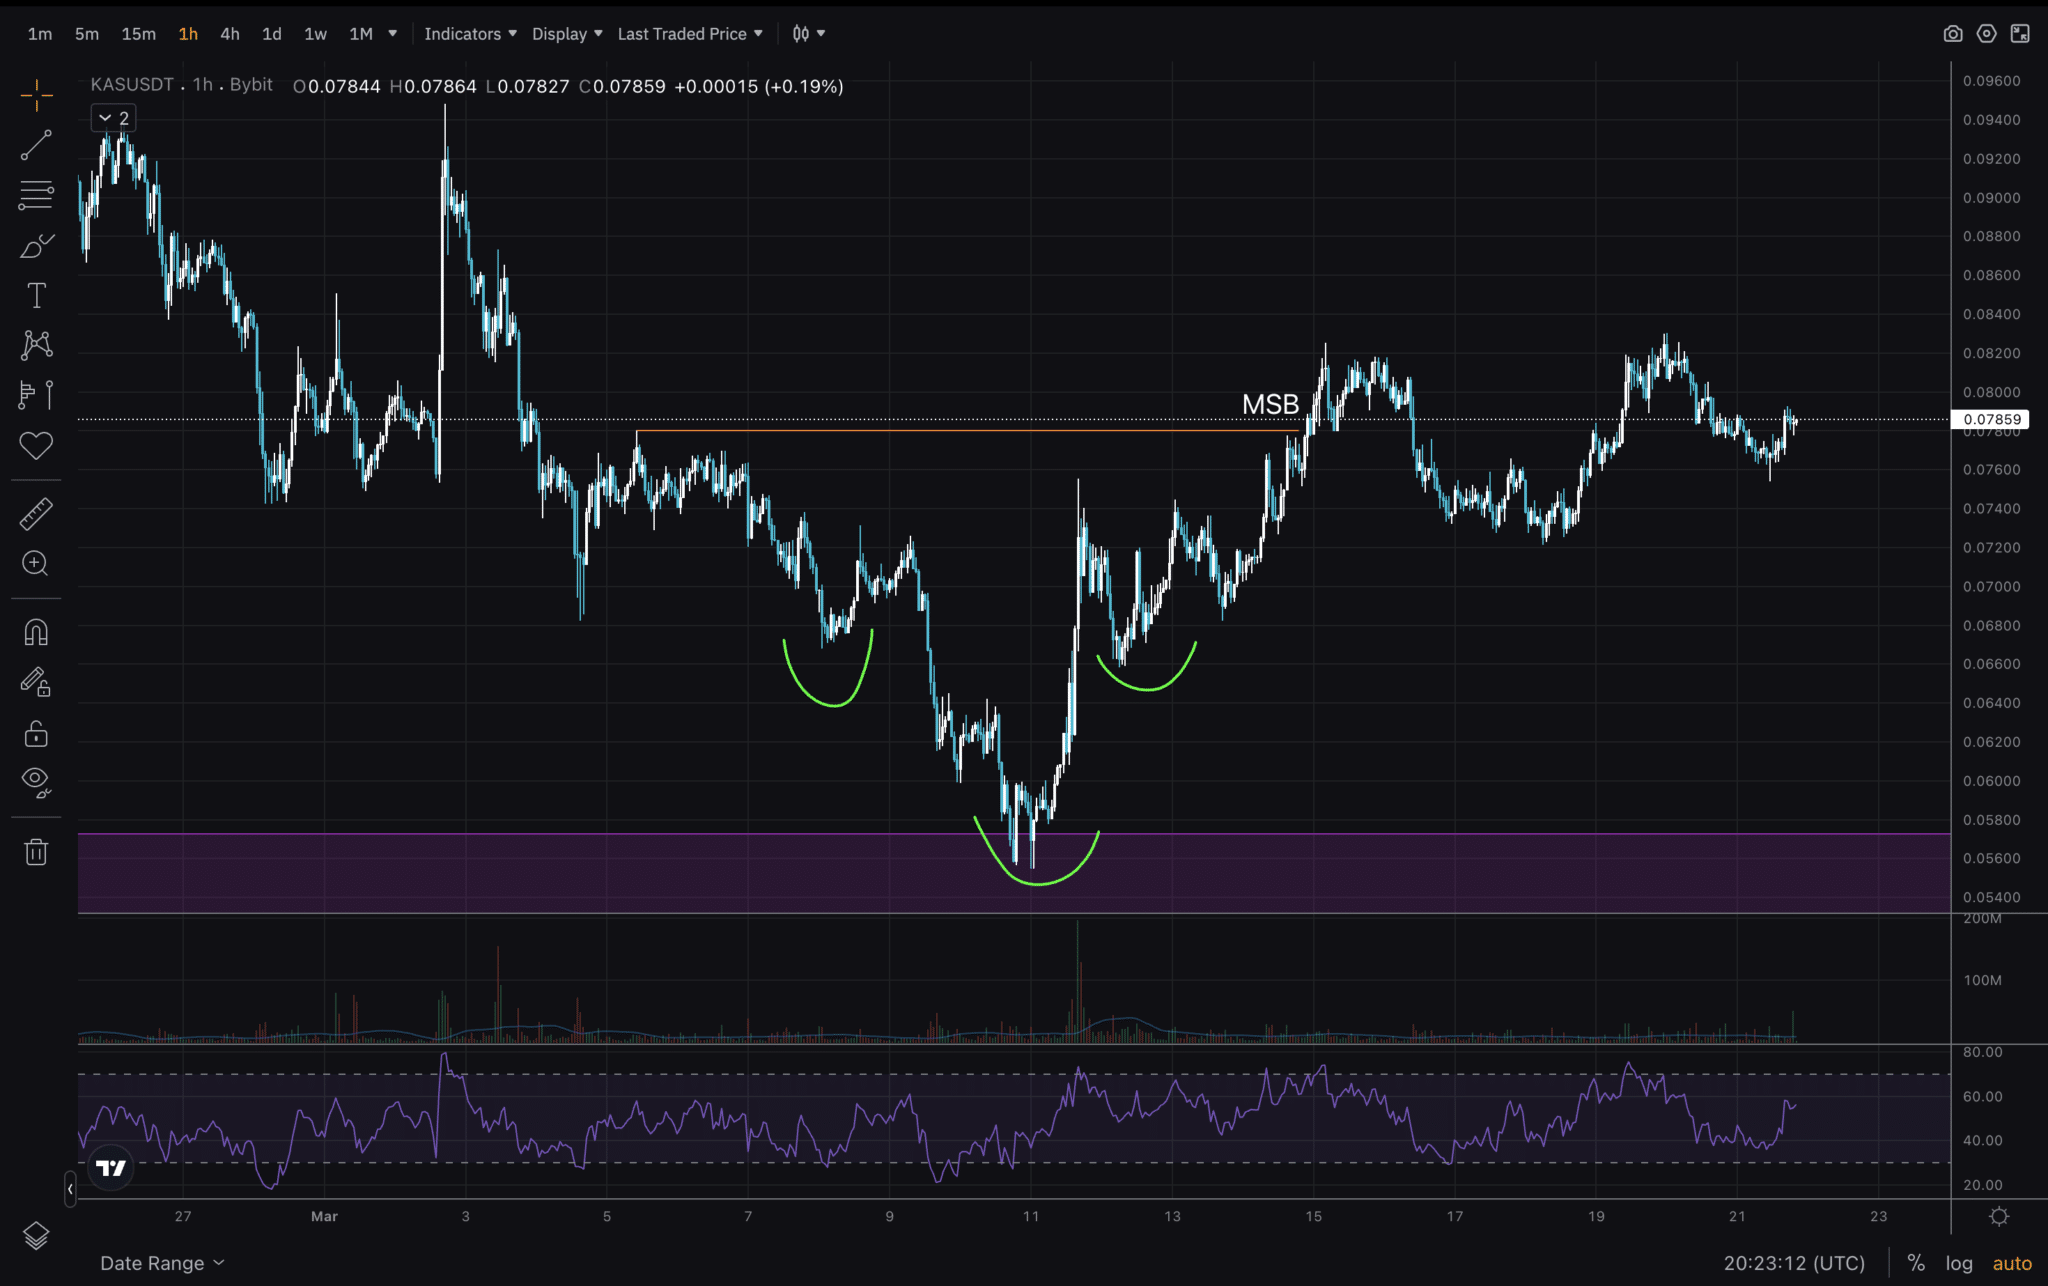The image size is (2048, 1286).
Task: Toggle stay in drawing mode
Action: tap(36, 683)
